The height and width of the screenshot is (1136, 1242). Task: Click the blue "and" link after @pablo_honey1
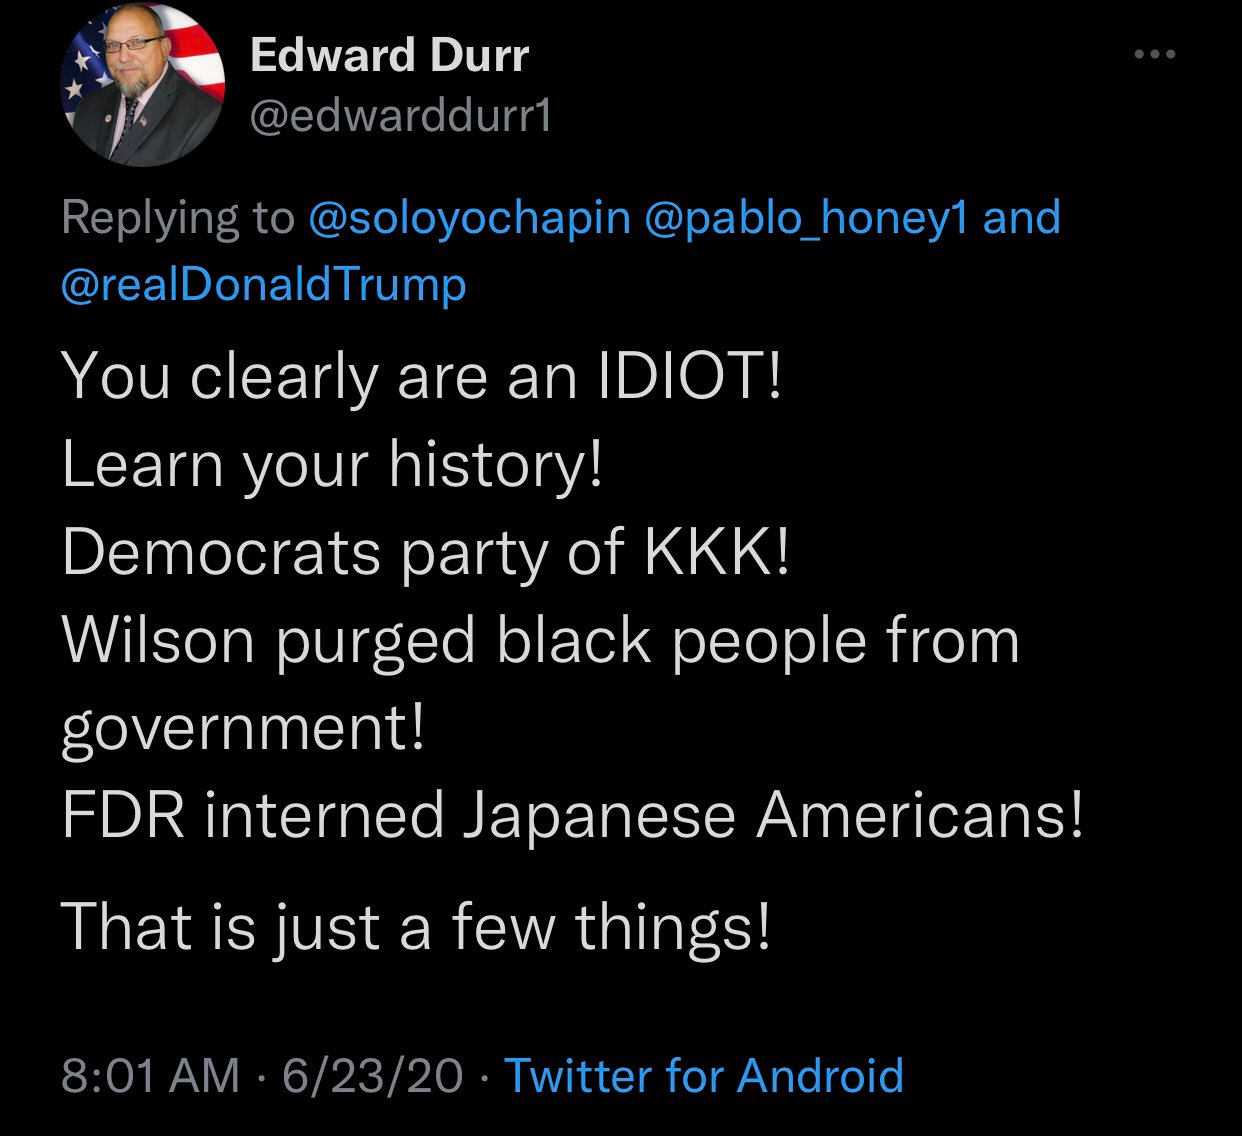pos(1021,218)
